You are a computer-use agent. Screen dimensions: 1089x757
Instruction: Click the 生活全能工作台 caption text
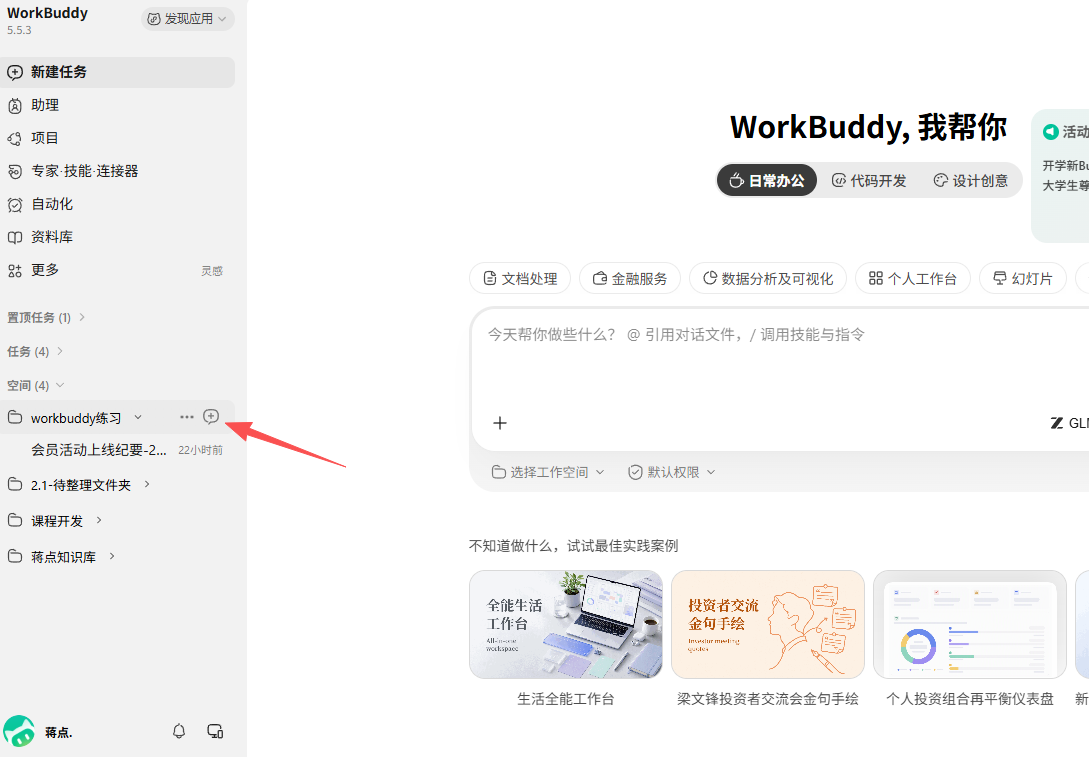566,699
